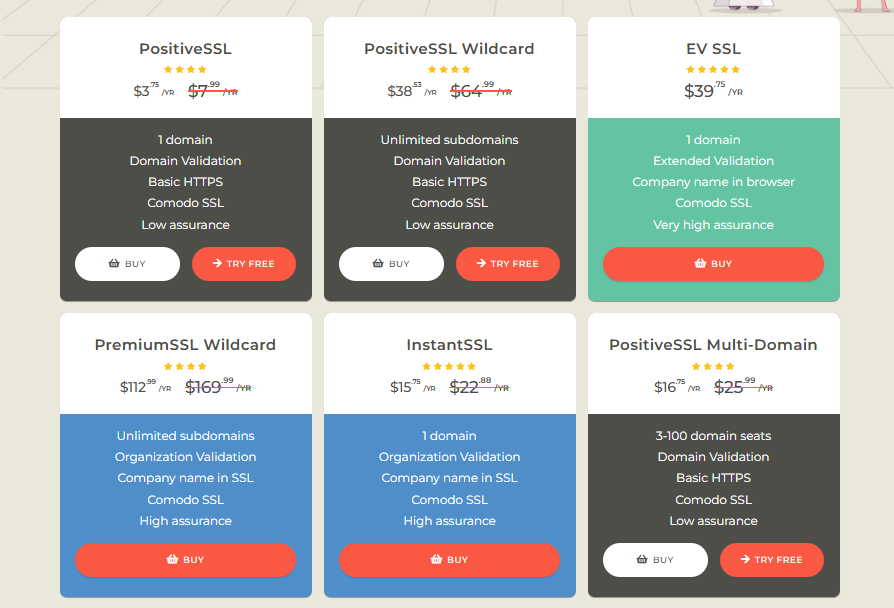Screen dimensions: 894x608
Task: Open the PositiveSSL Wildcard product title
Action: 449,49
